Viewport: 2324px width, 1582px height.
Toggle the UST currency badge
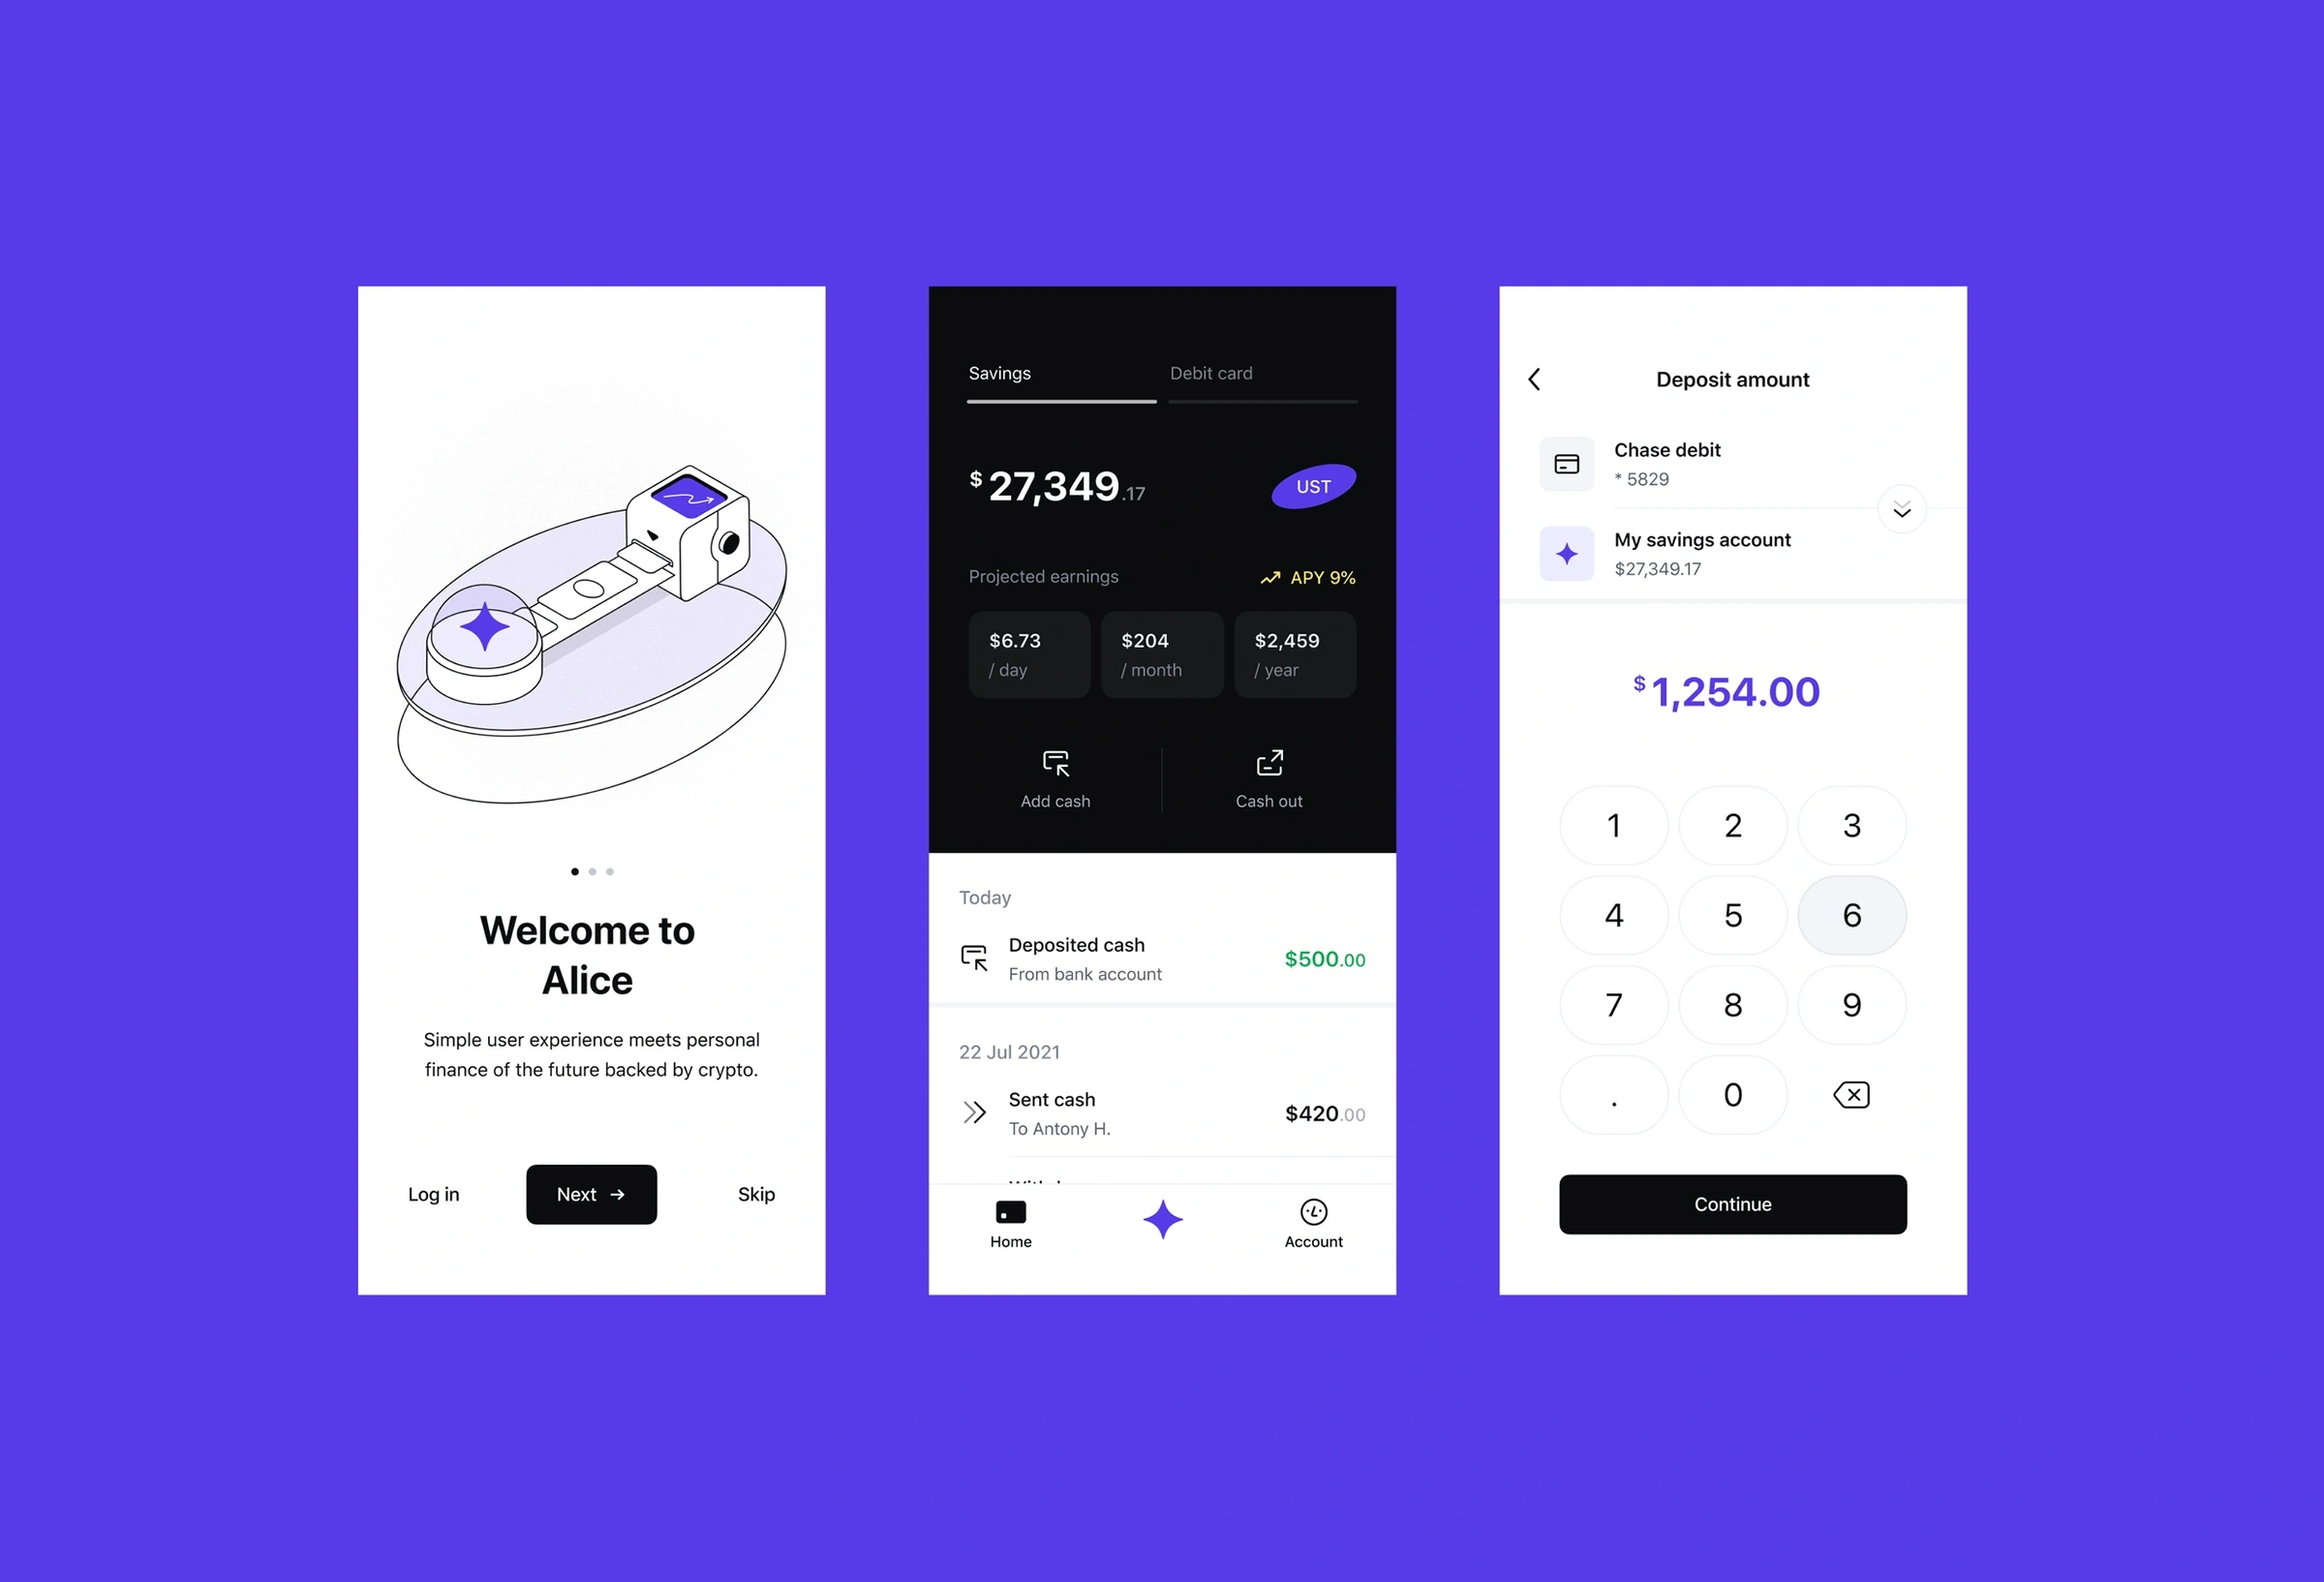point(1312,486)
